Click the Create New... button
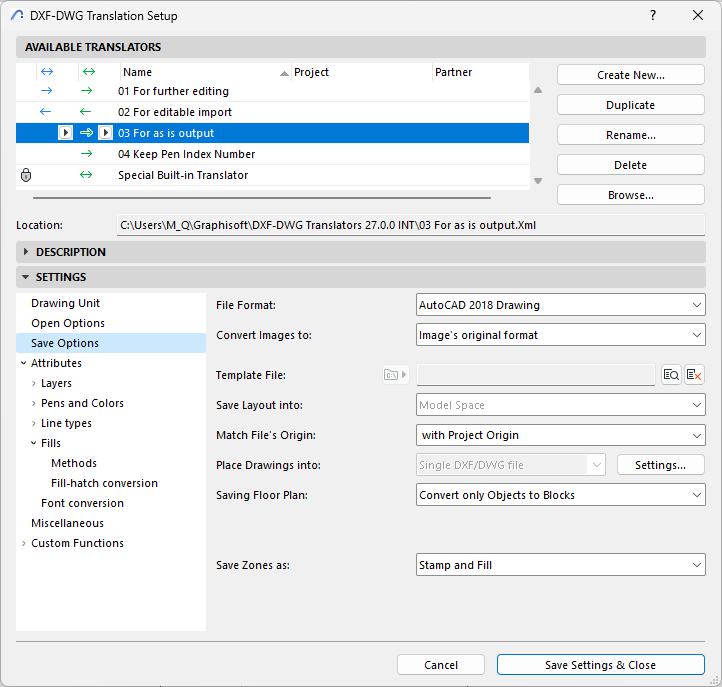722x687 pixels. coord(630,75)
